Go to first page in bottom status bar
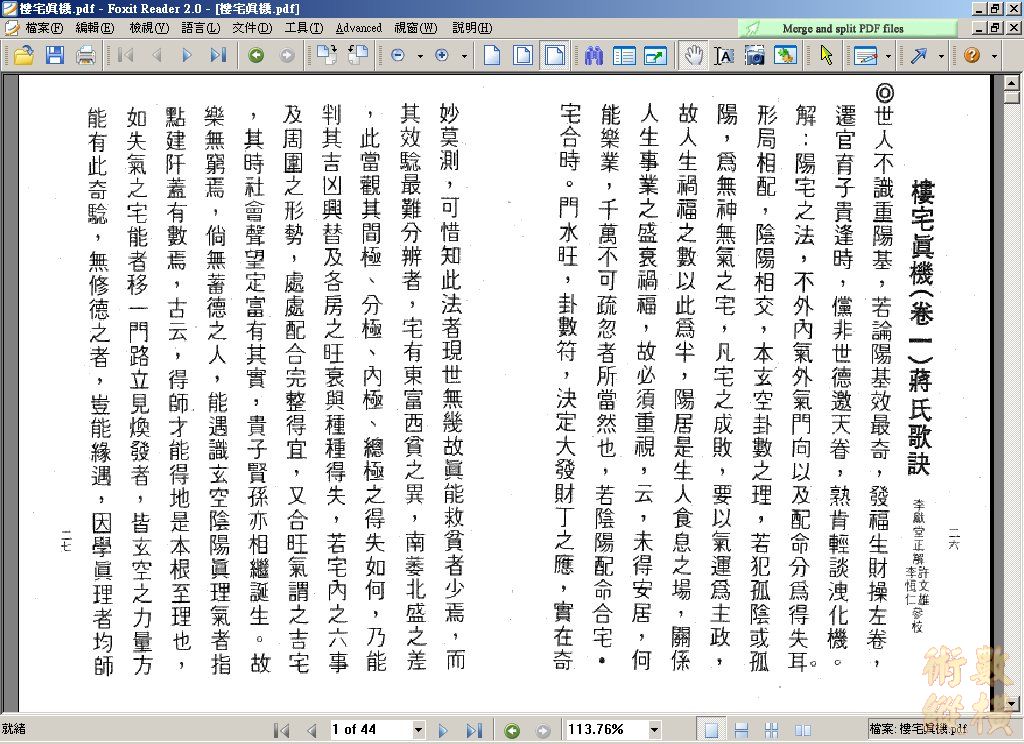The image size is (1024, 744). [x=281, y=730]
